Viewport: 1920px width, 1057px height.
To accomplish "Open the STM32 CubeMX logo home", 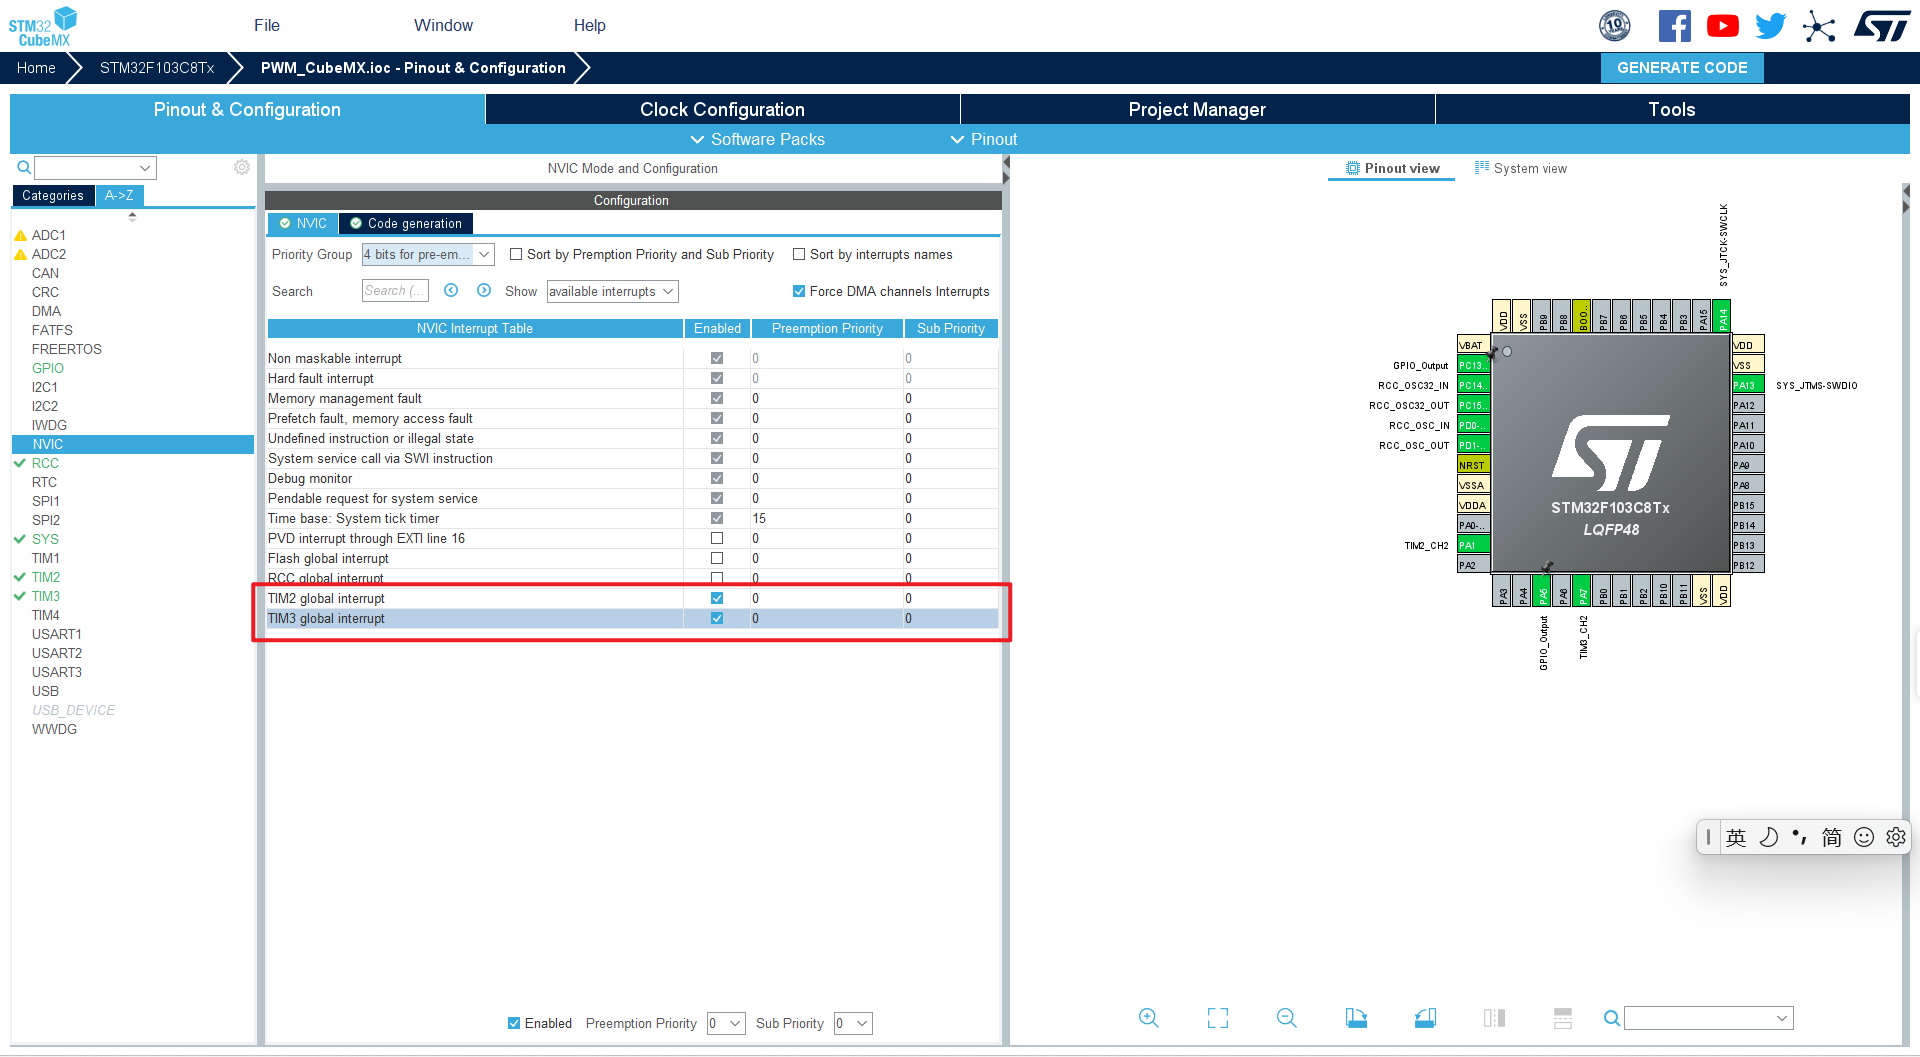I will point(43,26).
